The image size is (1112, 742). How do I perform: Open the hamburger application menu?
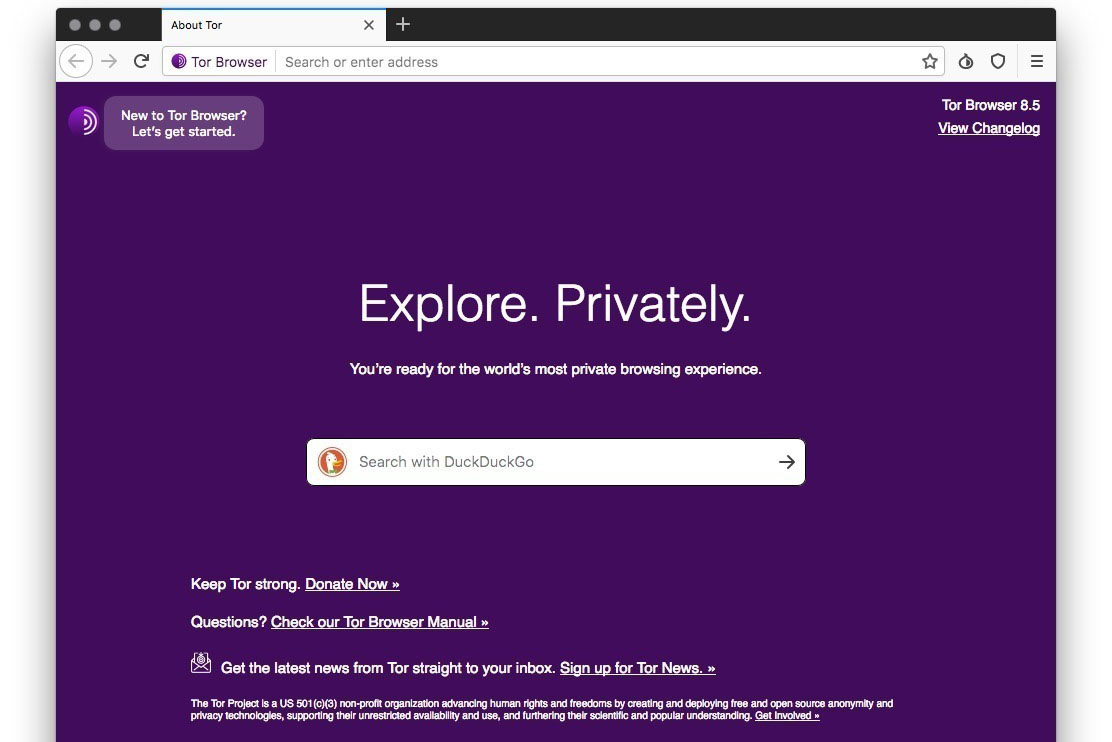(x=1037, y=62)
